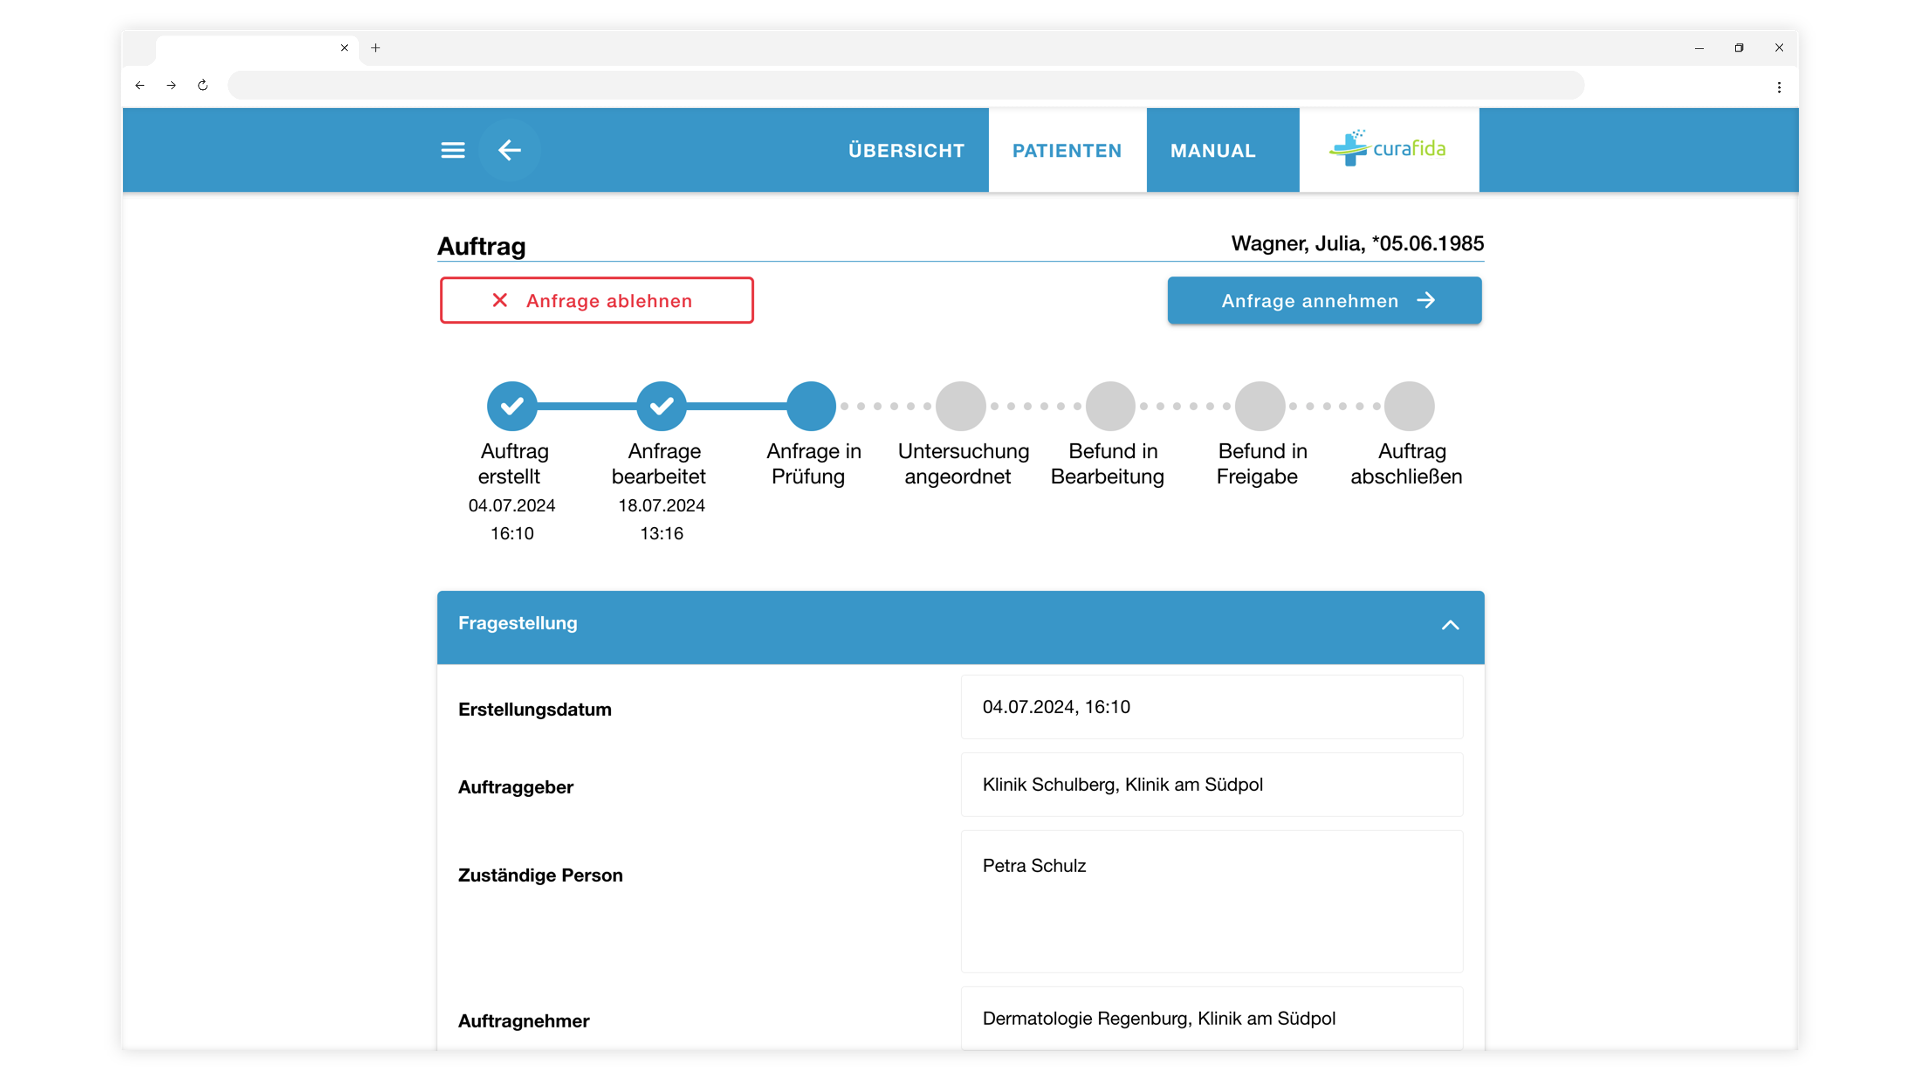Open the MANUAL tab
The height and width of the screenshot is (1080, 1920).
(x=1213, y=150)
